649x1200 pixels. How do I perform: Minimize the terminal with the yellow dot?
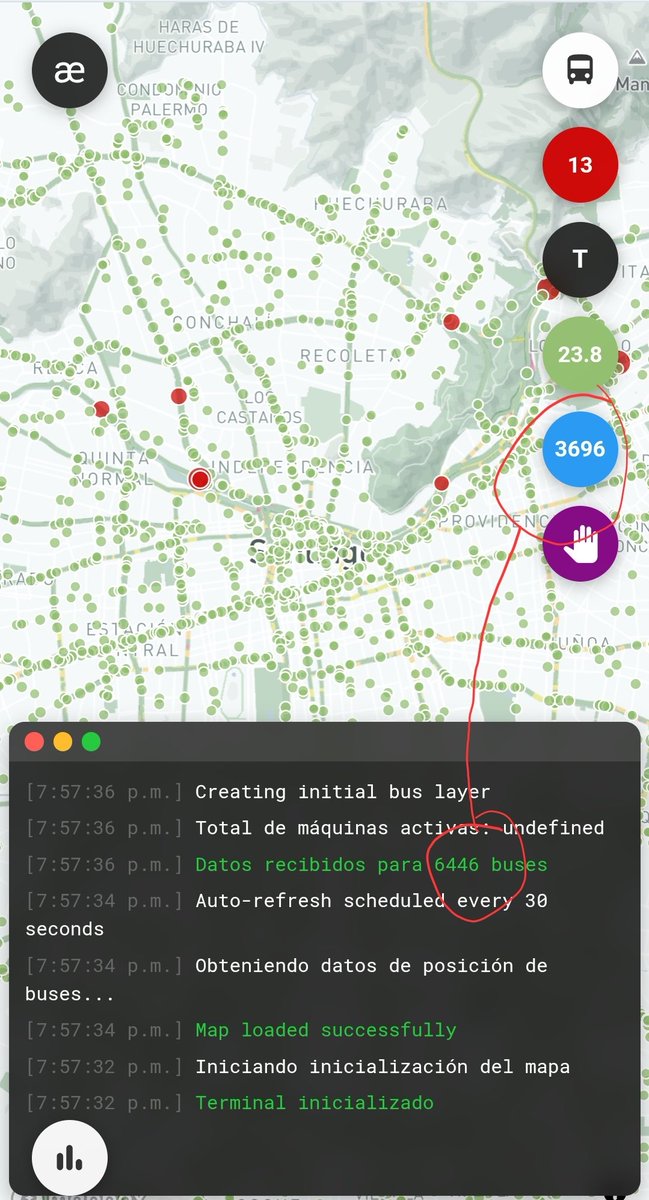(x=63, y=742)
